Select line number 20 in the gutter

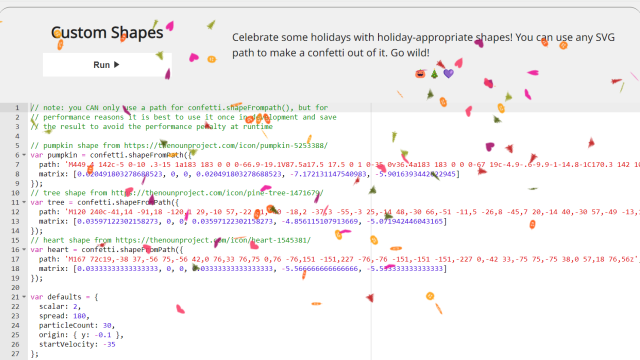click(x=16, y=287)
